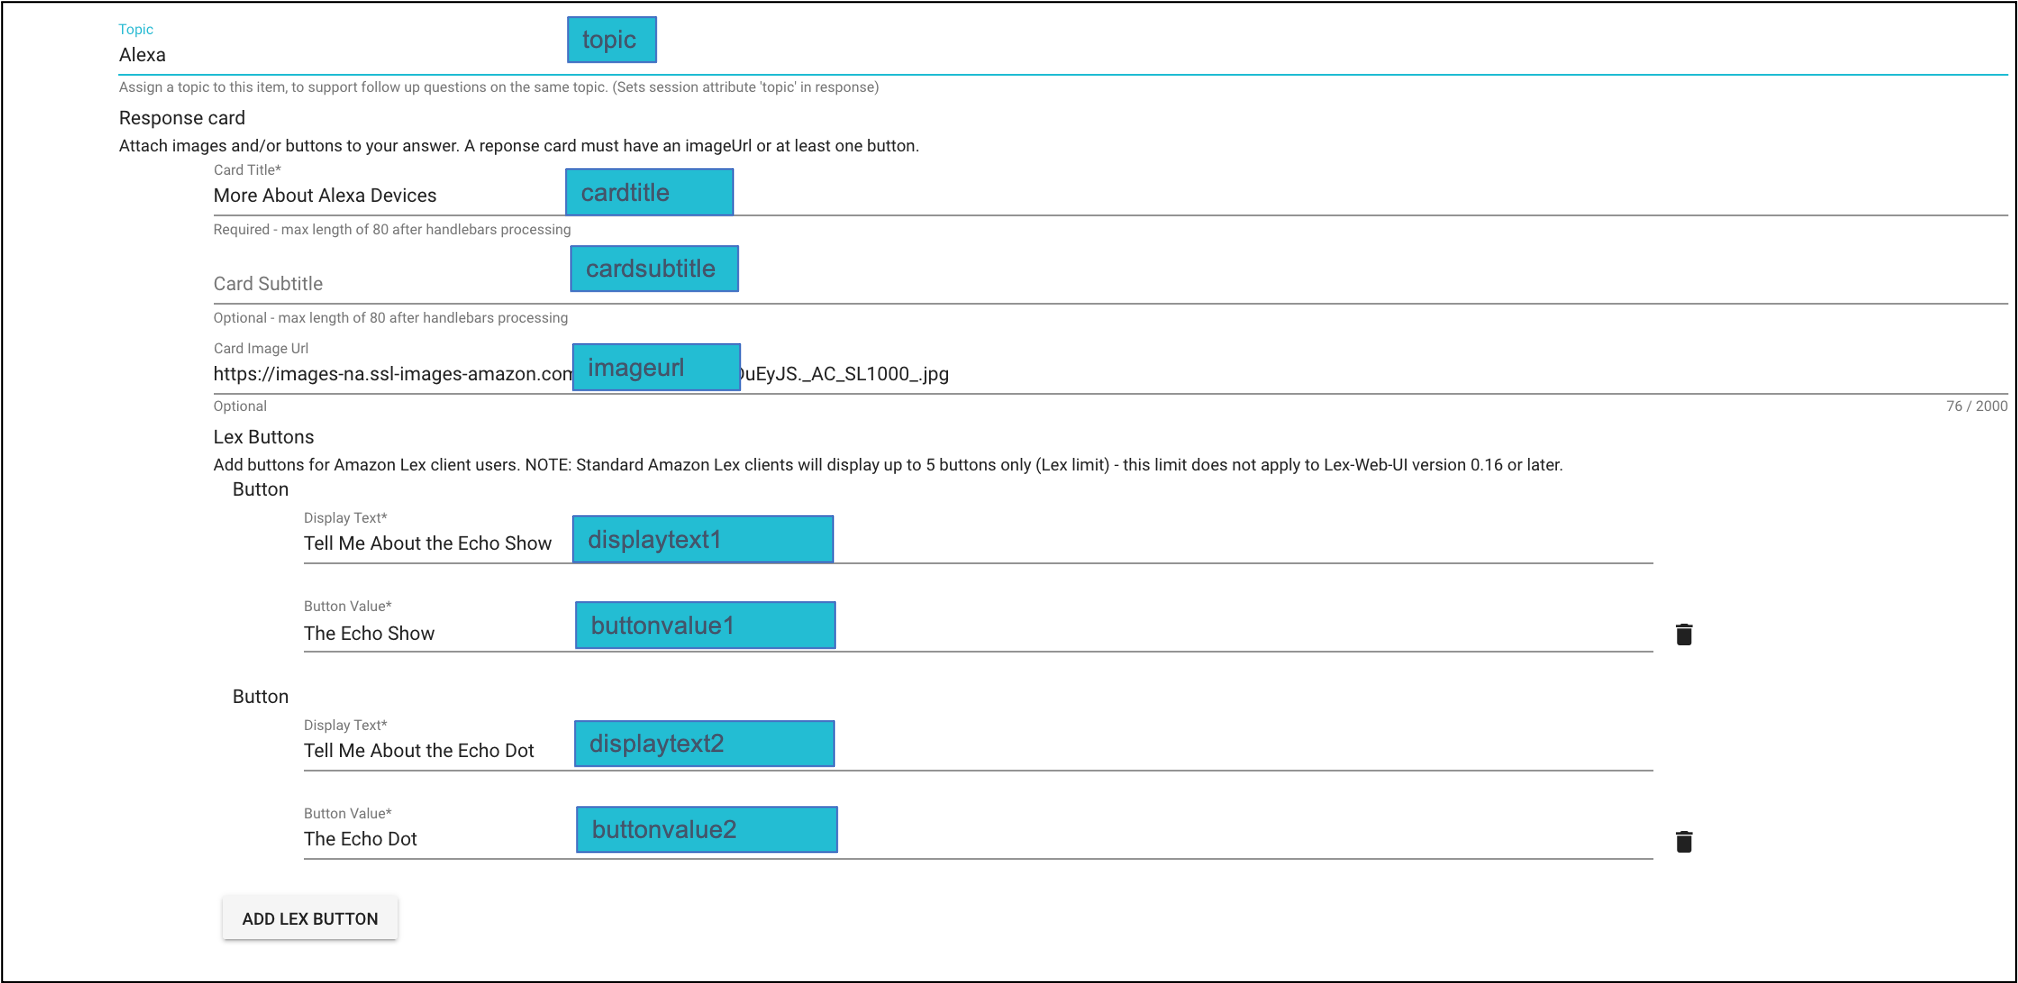The image size is (2018, 983).
Task: Edit the Card Title field
Action: coord(1110,196)
